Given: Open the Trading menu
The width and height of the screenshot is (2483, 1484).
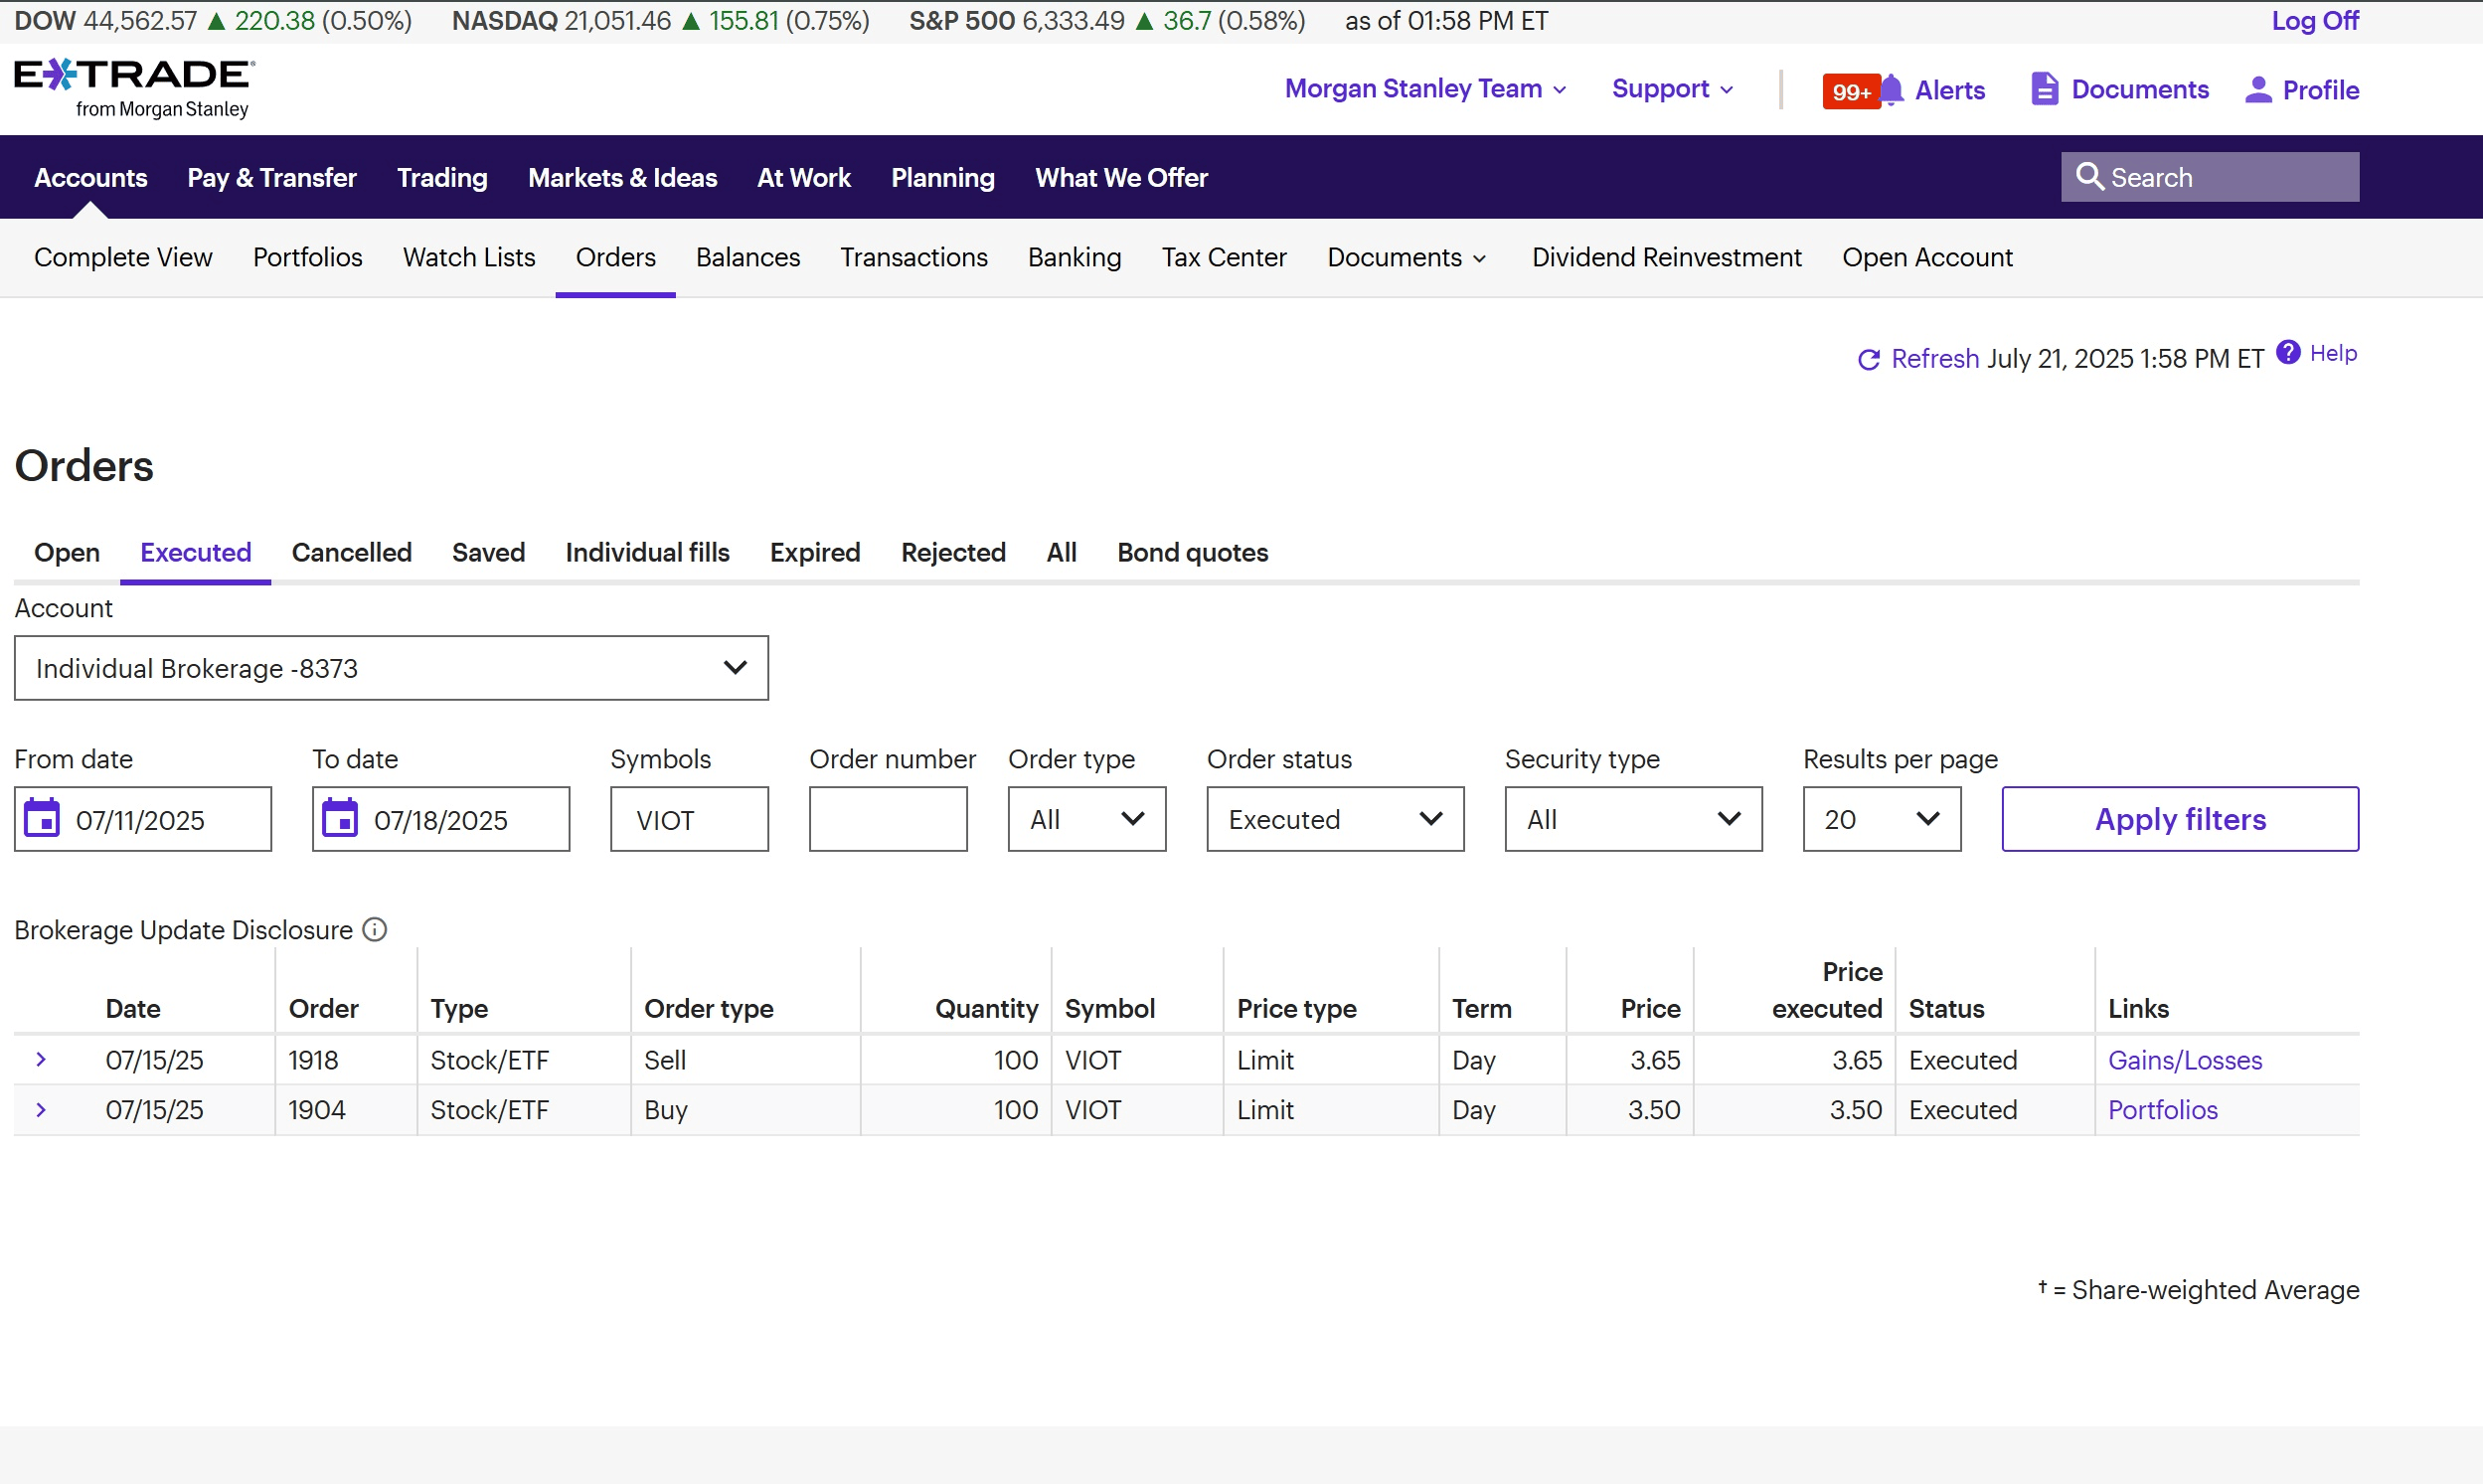Looking at the screenshot, I should (442, 178).
